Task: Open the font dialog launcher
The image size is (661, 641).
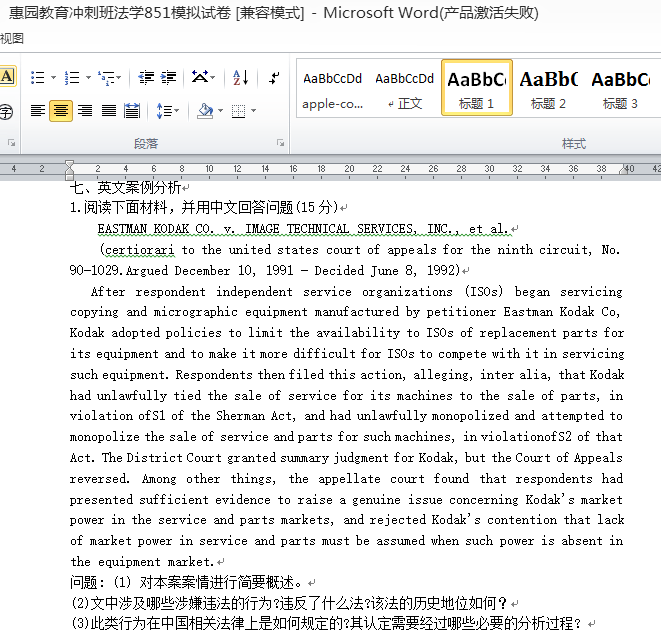Action: (11, 143)
